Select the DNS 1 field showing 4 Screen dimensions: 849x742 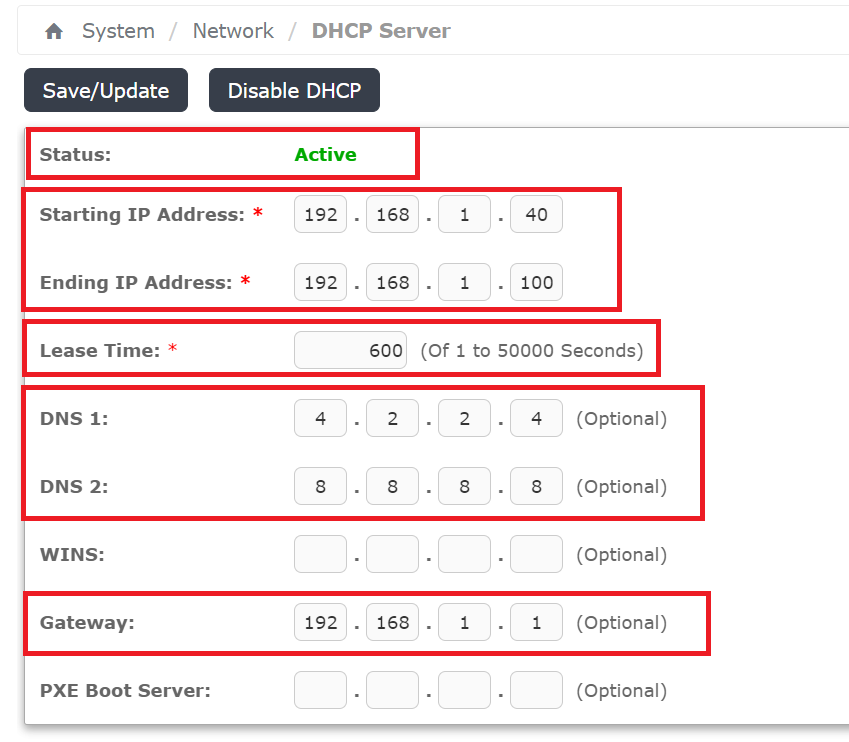(x=320, y=418)
